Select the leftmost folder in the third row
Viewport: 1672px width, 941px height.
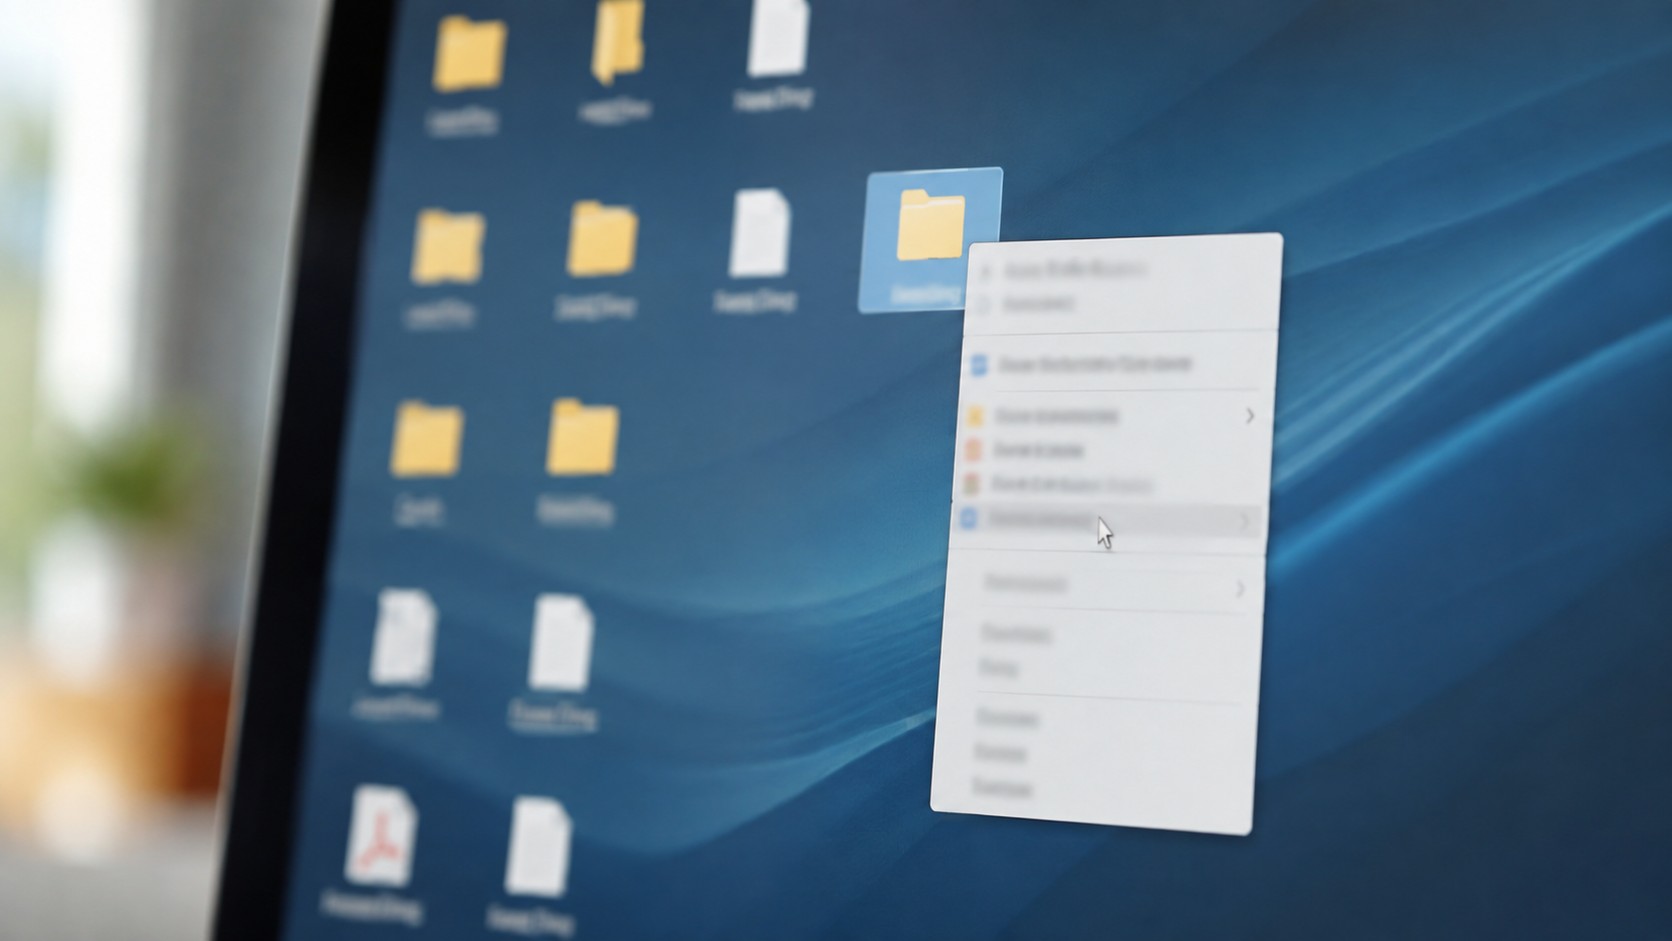[426, 438]
